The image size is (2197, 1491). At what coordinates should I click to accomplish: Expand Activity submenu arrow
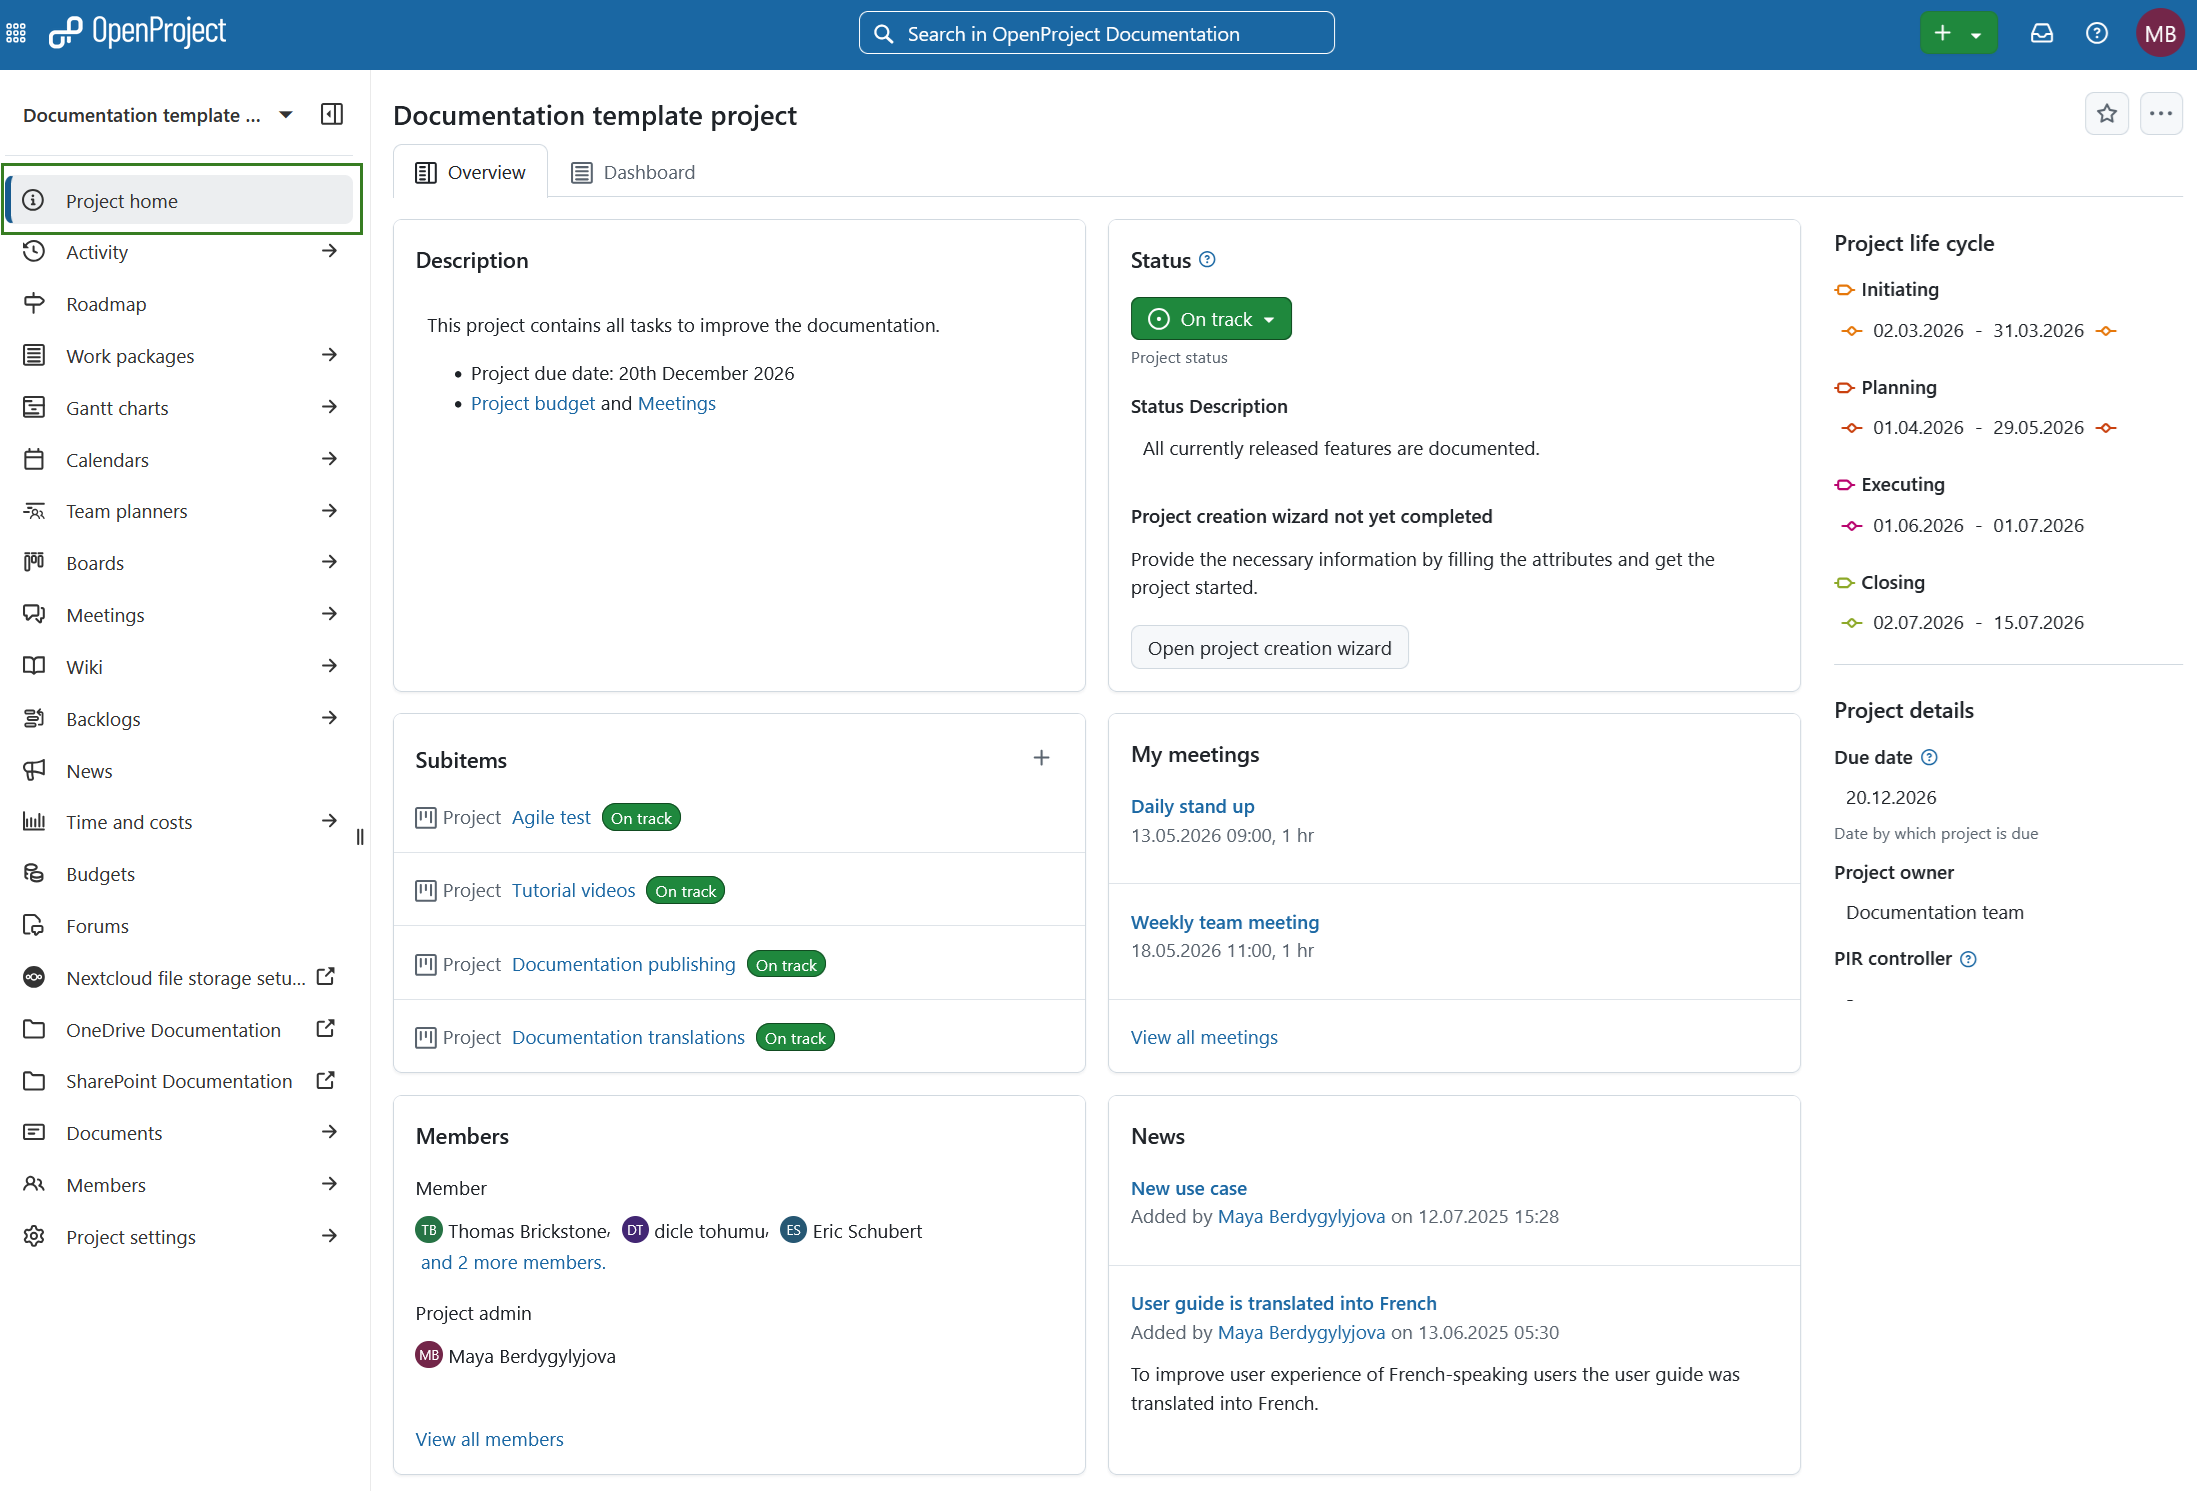pyautogui.click(x=330, y=251)
